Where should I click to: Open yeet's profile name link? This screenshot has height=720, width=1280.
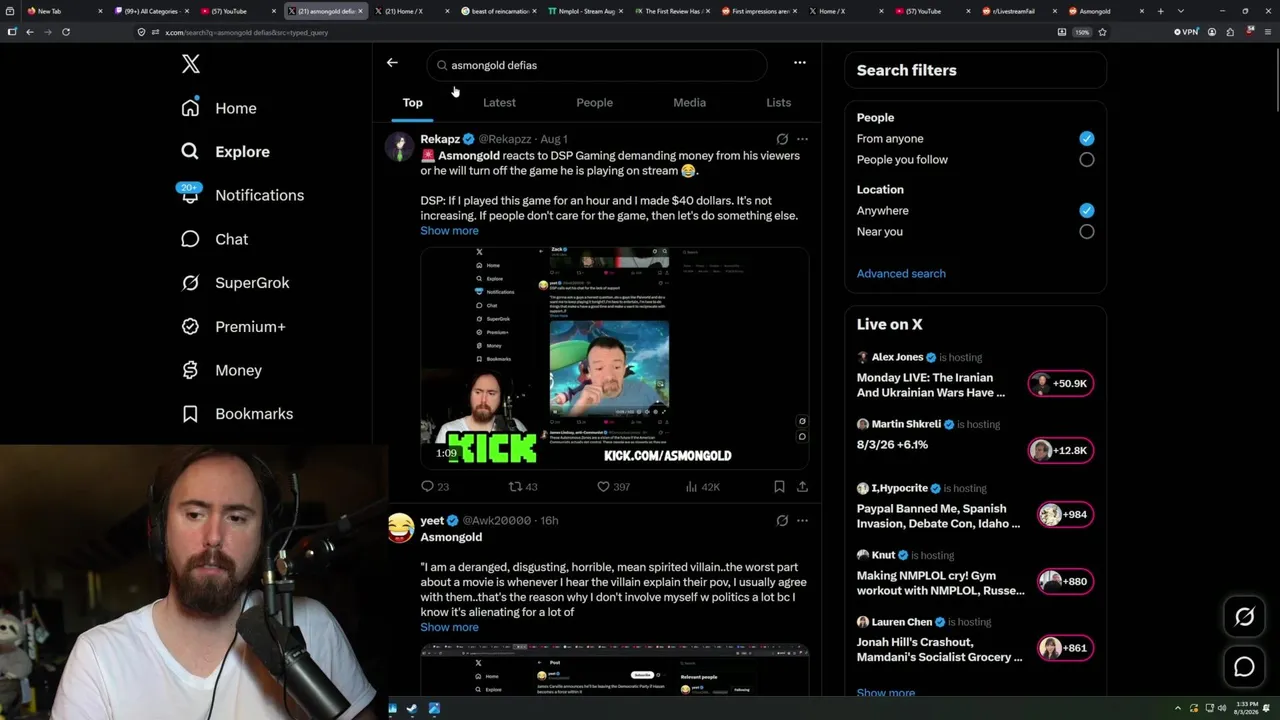(x=432, y=521)
